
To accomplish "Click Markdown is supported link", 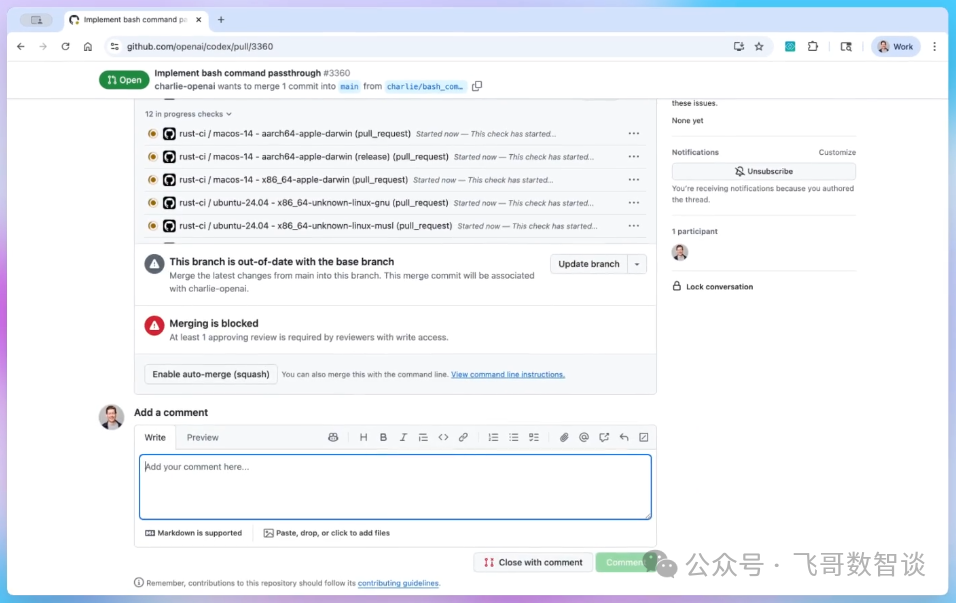I will (193, 533).
